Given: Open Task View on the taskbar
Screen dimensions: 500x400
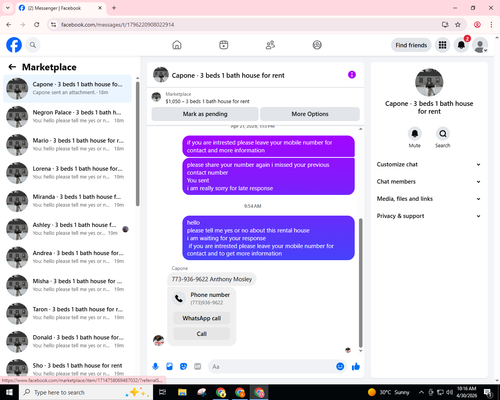Looking at the screenshot, I should click(162, 392).
